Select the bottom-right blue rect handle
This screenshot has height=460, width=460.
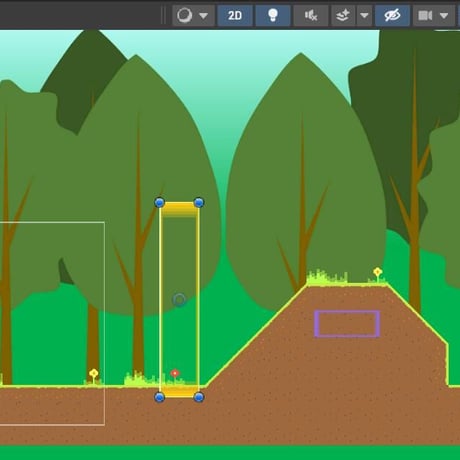[199, 397]
